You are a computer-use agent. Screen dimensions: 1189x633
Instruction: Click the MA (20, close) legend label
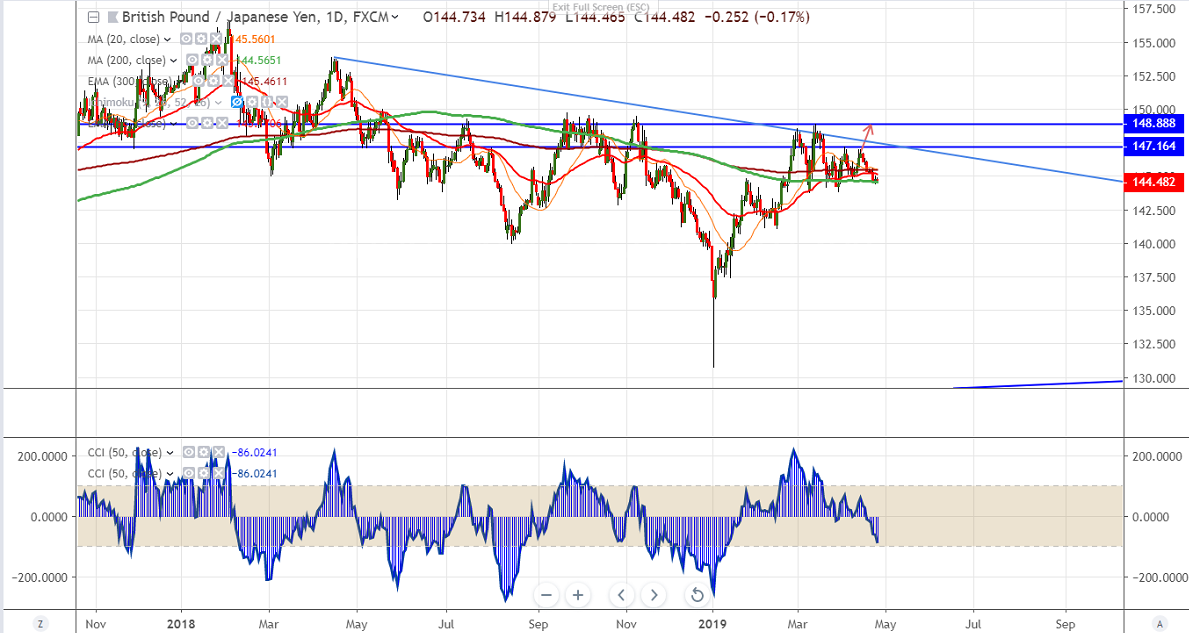click(124, 39)
